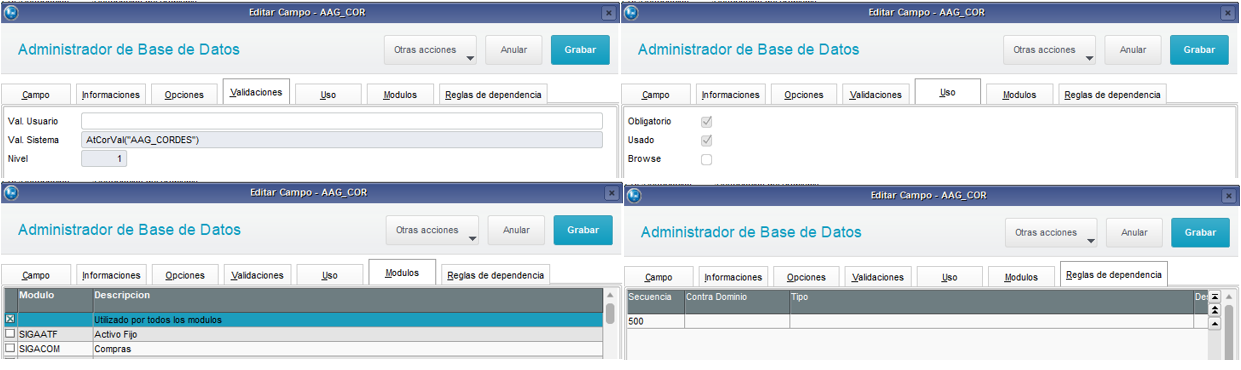Open Informaciones tab in window showing Val. Usuario
Screen dimensions: 1241x370
pos(110,95)
